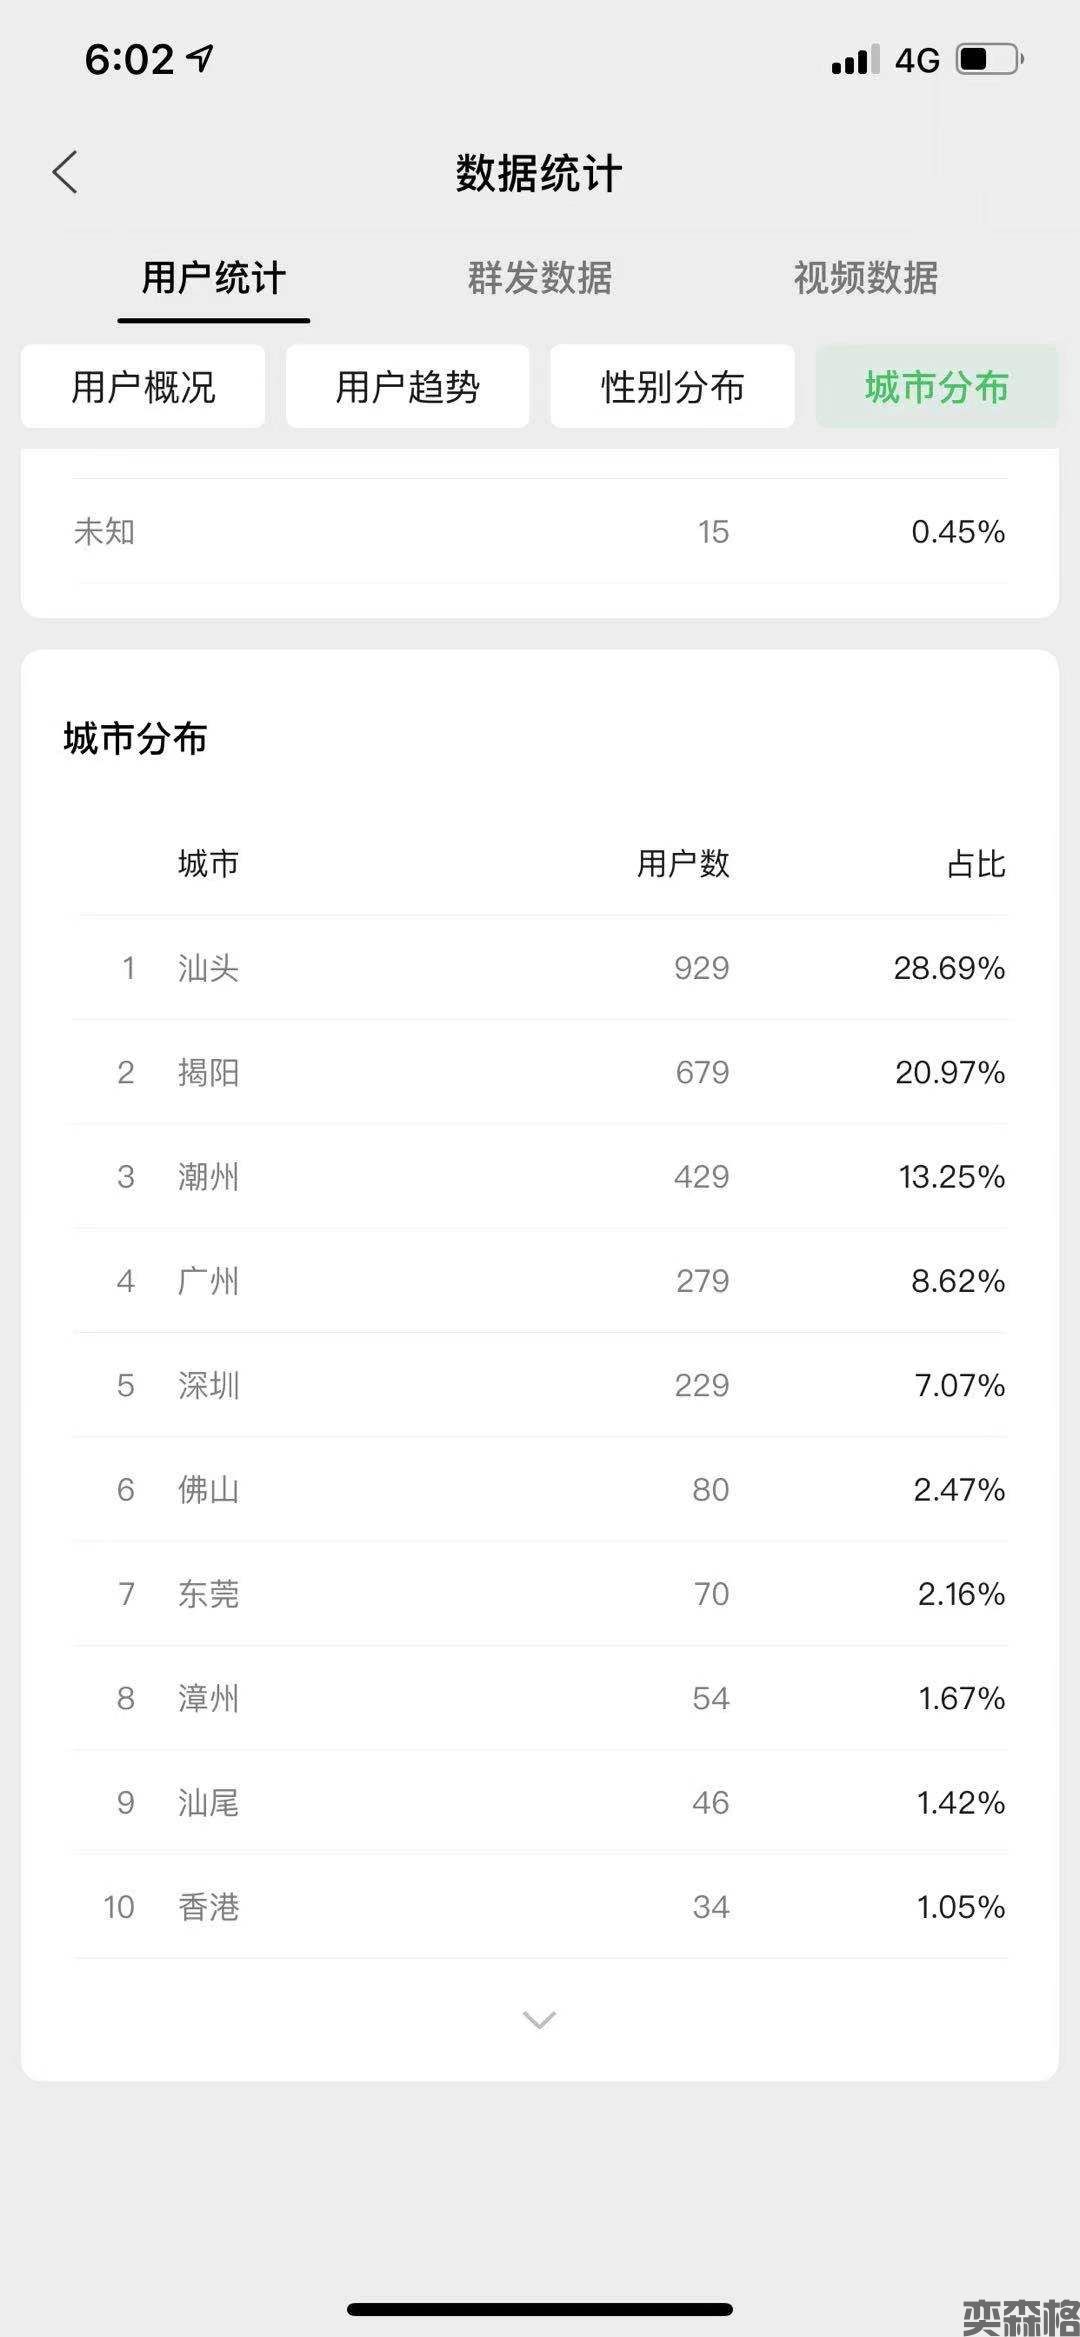The height and width of the screenshot is (2337, 1080).
Task: Tap the back arrow icon
Action: [66, 172]
